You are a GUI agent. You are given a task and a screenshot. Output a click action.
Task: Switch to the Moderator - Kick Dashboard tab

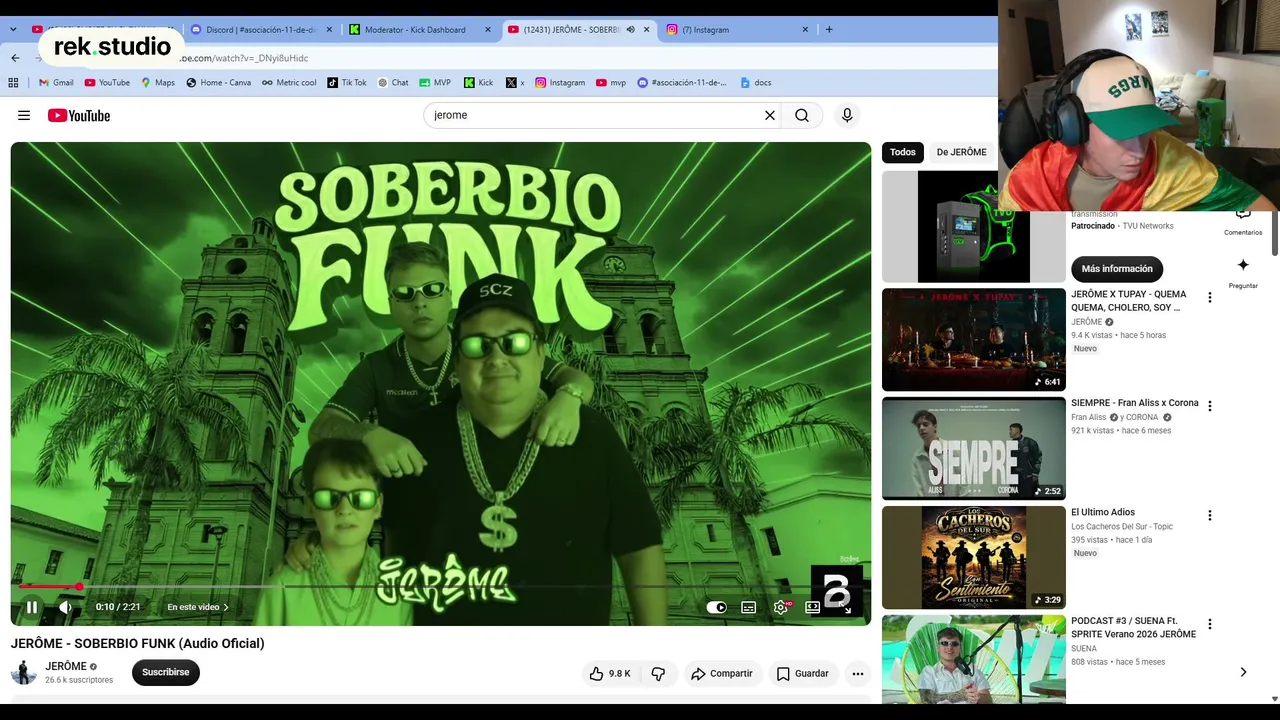(x=420, y=30)
